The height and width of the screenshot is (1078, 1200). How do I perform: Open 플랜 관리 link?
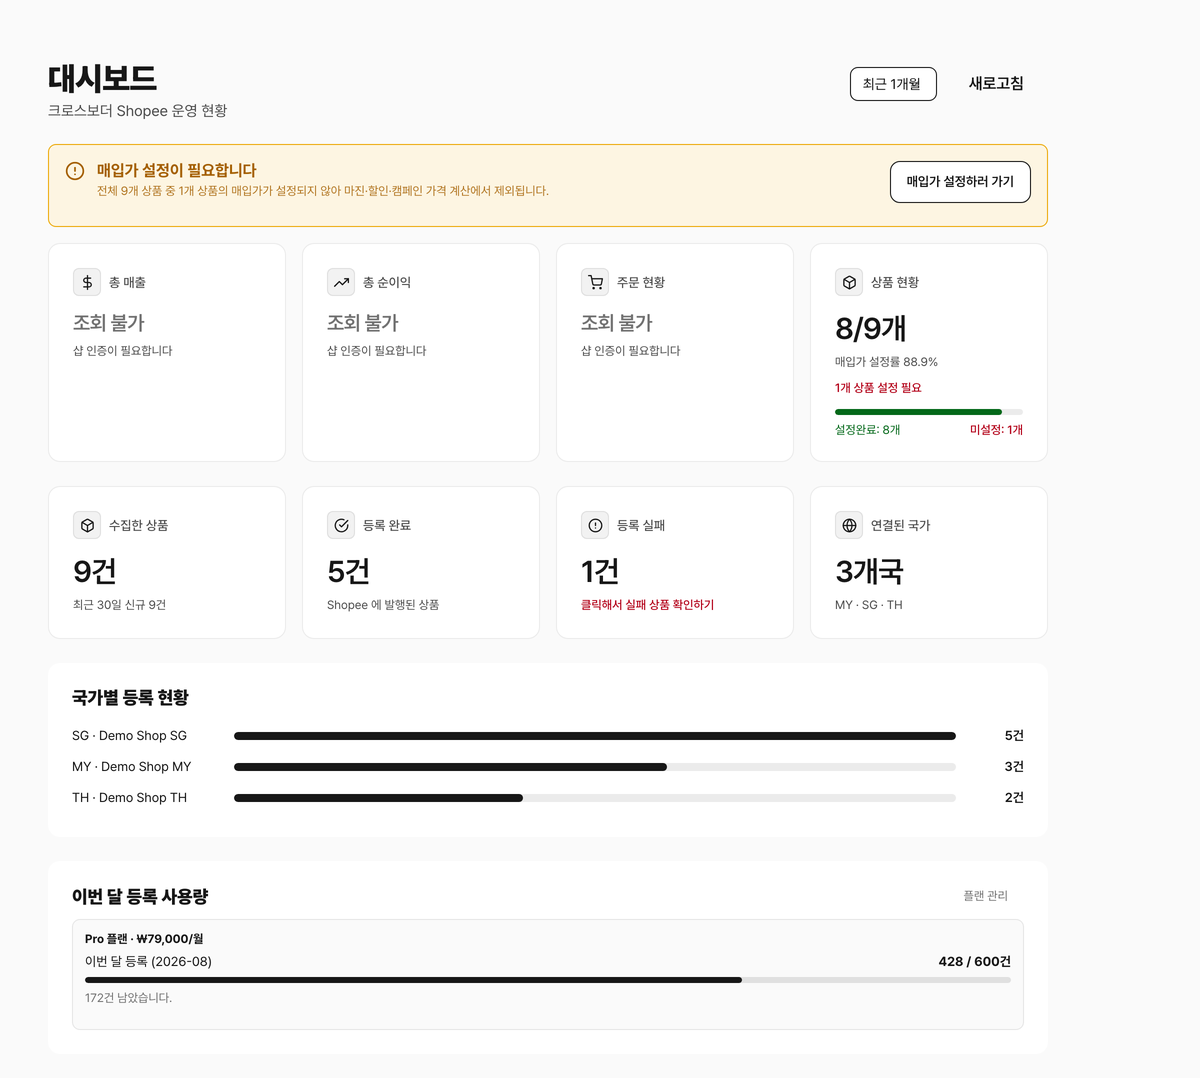pos(985,896)
